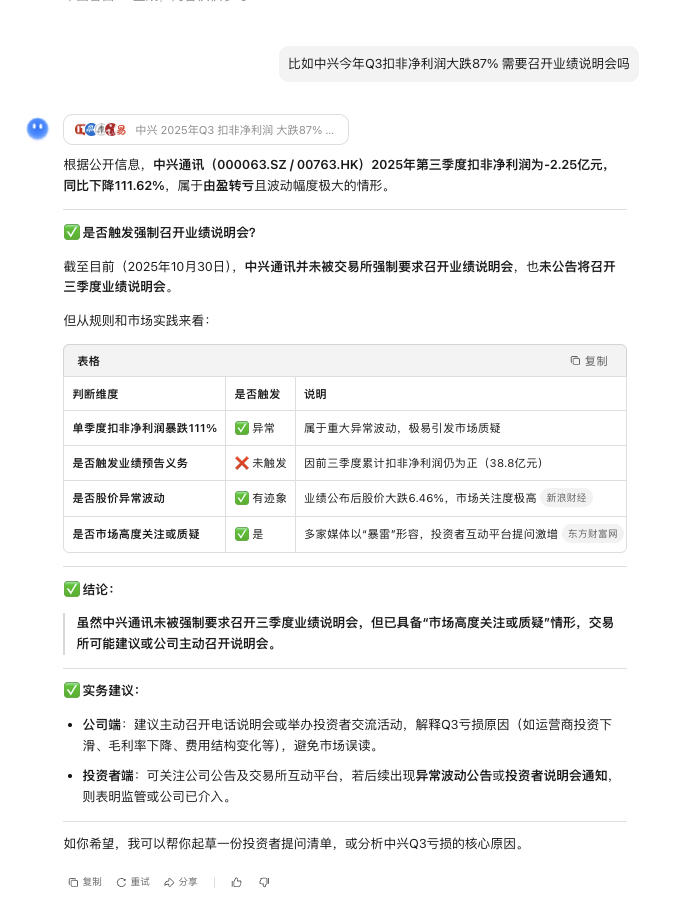Open the 新浪财经 source citation tag
The width and height of the screenshot is (679, 907).
point(566,498)
